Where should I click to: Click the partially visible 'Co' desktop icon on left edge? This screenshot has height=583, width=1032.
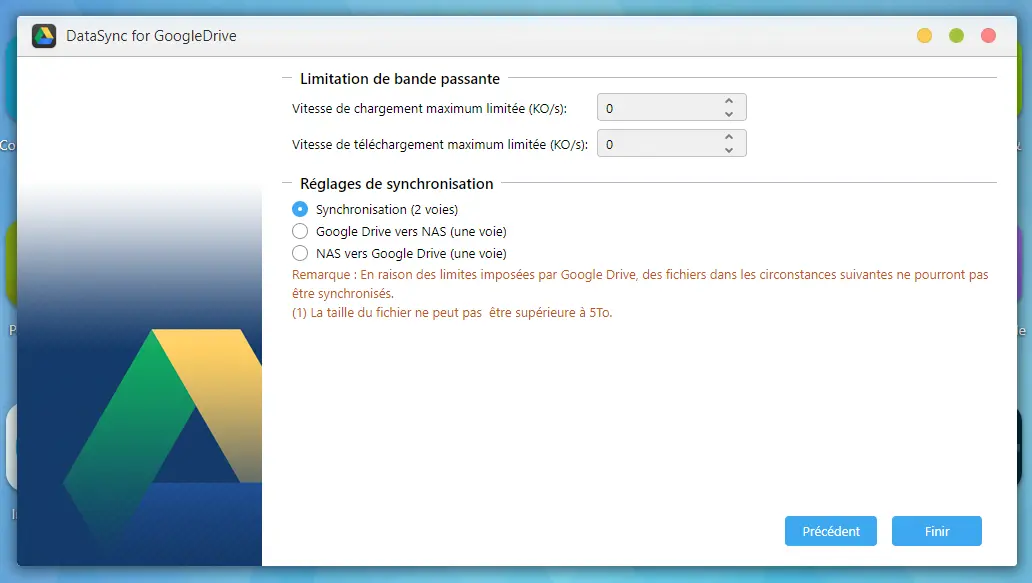coord(8,110)
